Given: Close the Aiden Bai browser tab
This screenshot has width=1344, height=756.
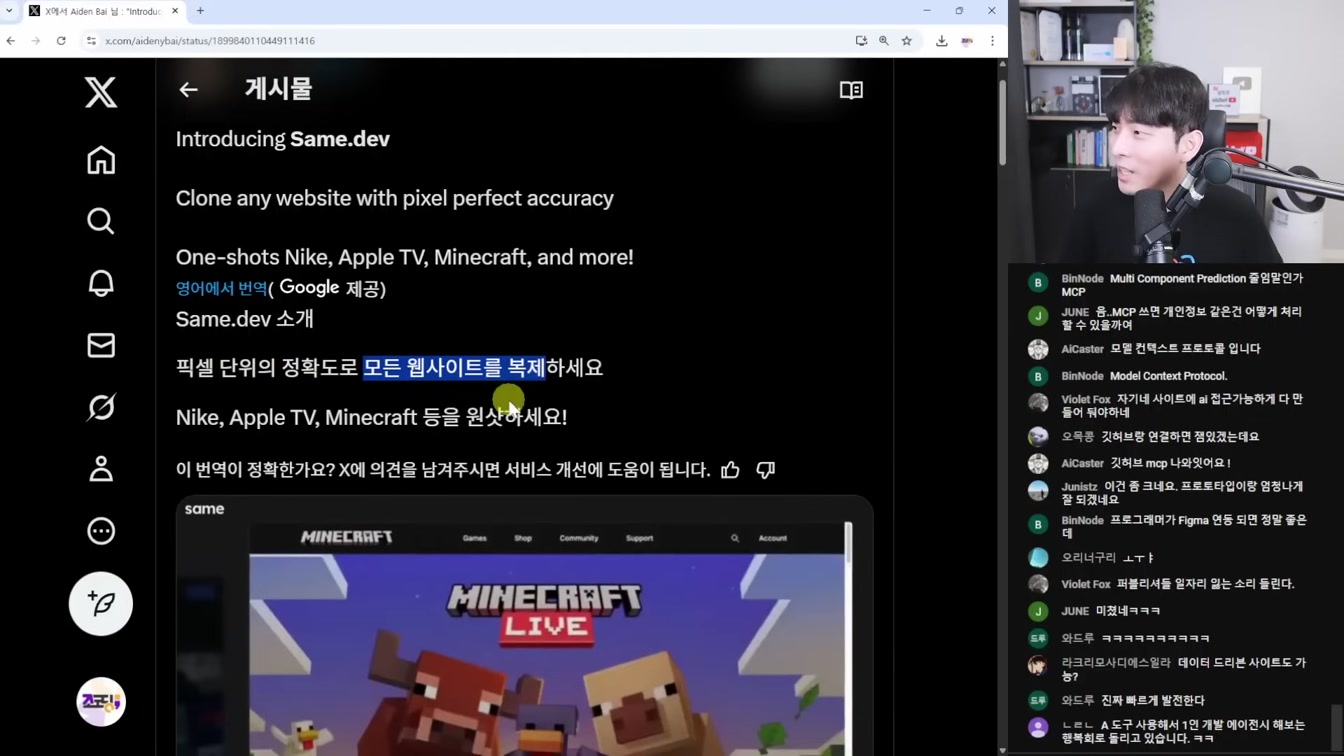Looking at the screenshot, I should pyautogui.click(x=175, y=11).
